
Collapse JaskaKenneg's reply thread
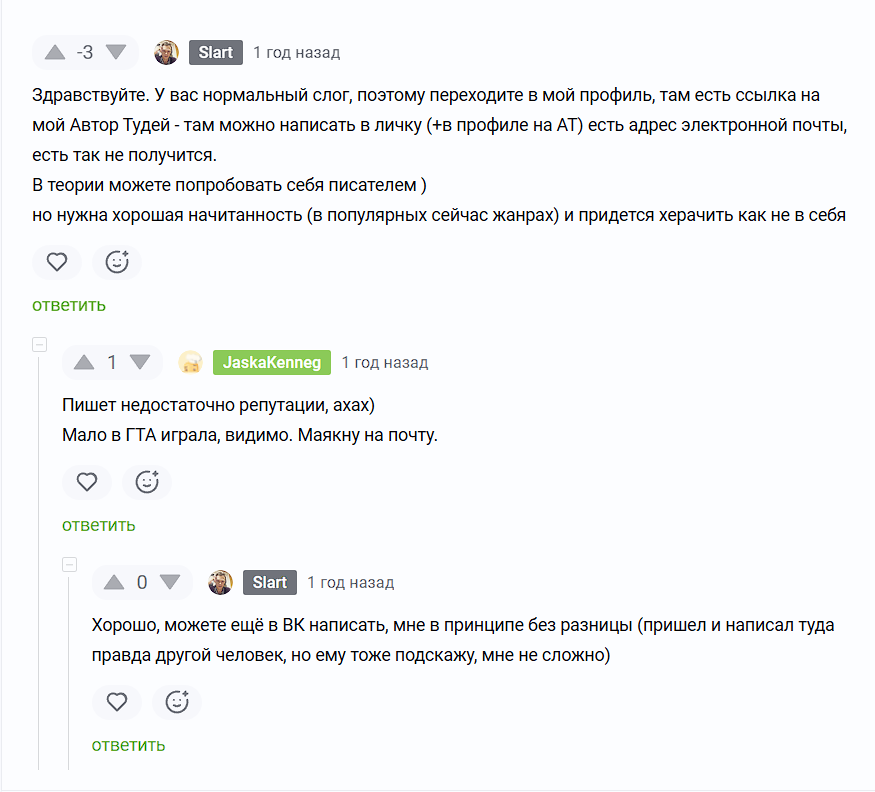[40, 345]
